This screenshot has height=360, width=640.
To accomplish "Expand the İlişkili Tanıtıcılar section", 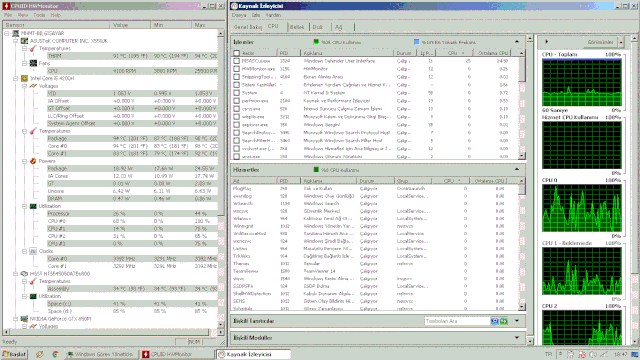I will (517, 321).
